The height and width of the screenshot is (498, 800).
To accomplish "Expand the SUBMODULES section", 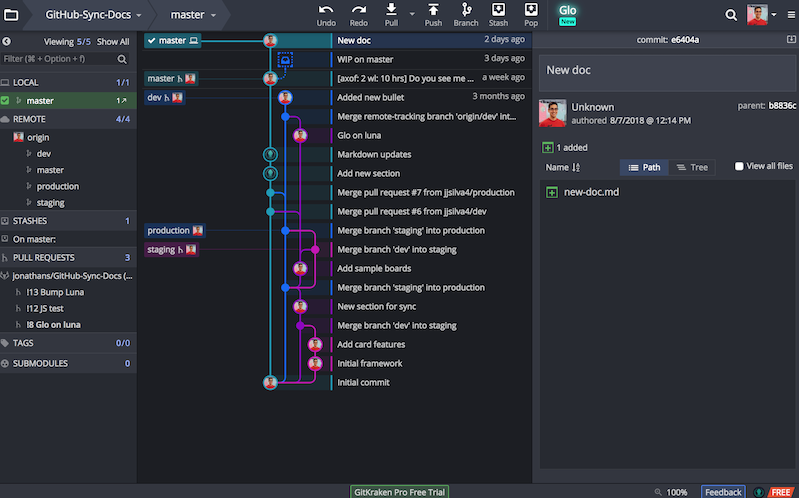I will coord(68,363).
